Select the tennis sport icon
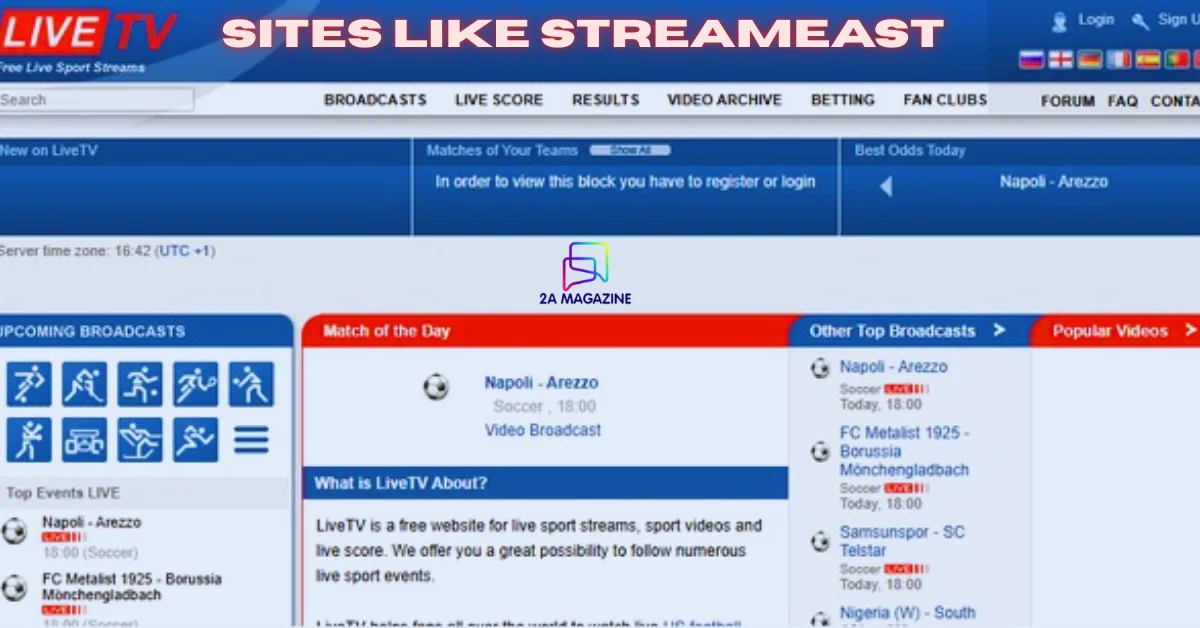 [195, 385]
